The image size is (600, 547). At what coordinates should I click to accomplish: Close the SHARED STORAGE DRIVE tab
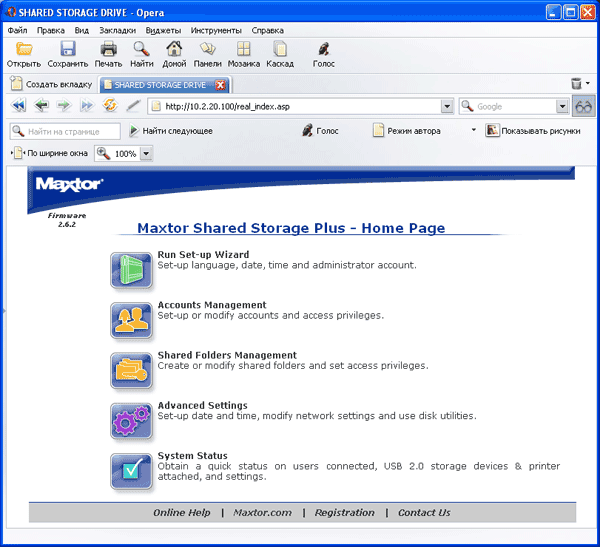tap(220, 85)
